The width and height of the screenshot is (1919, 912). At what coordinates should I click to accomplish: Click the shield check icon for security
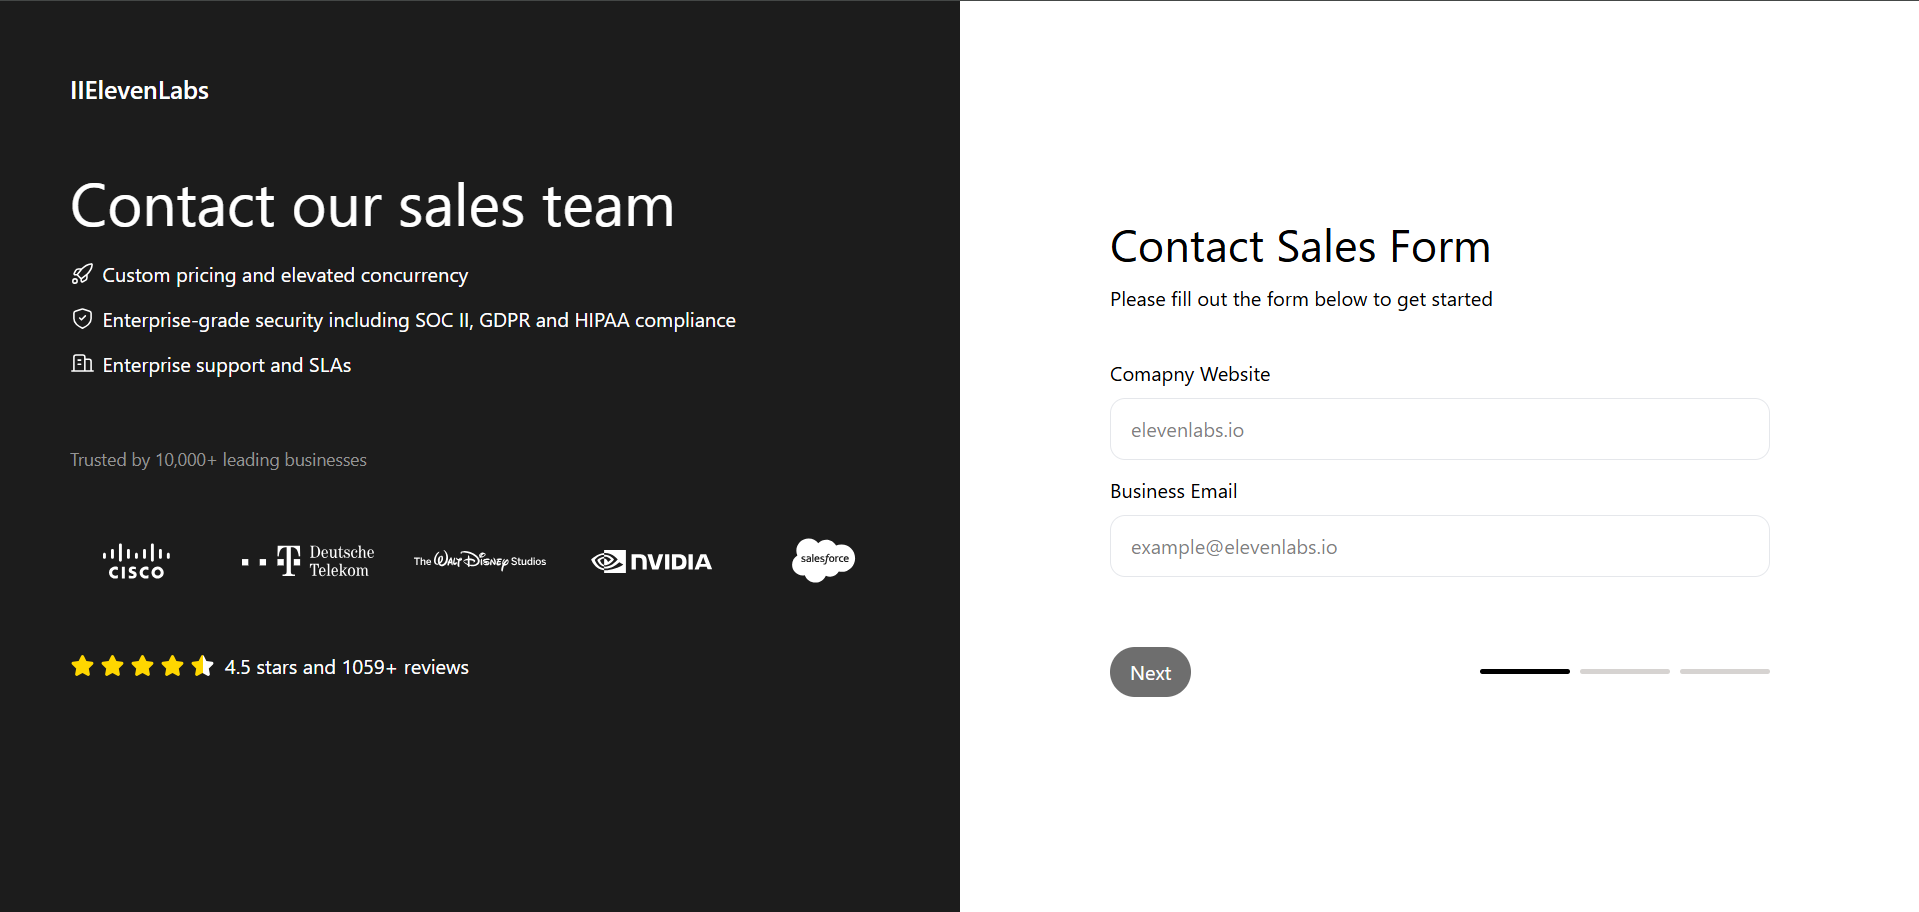point(82,318)
